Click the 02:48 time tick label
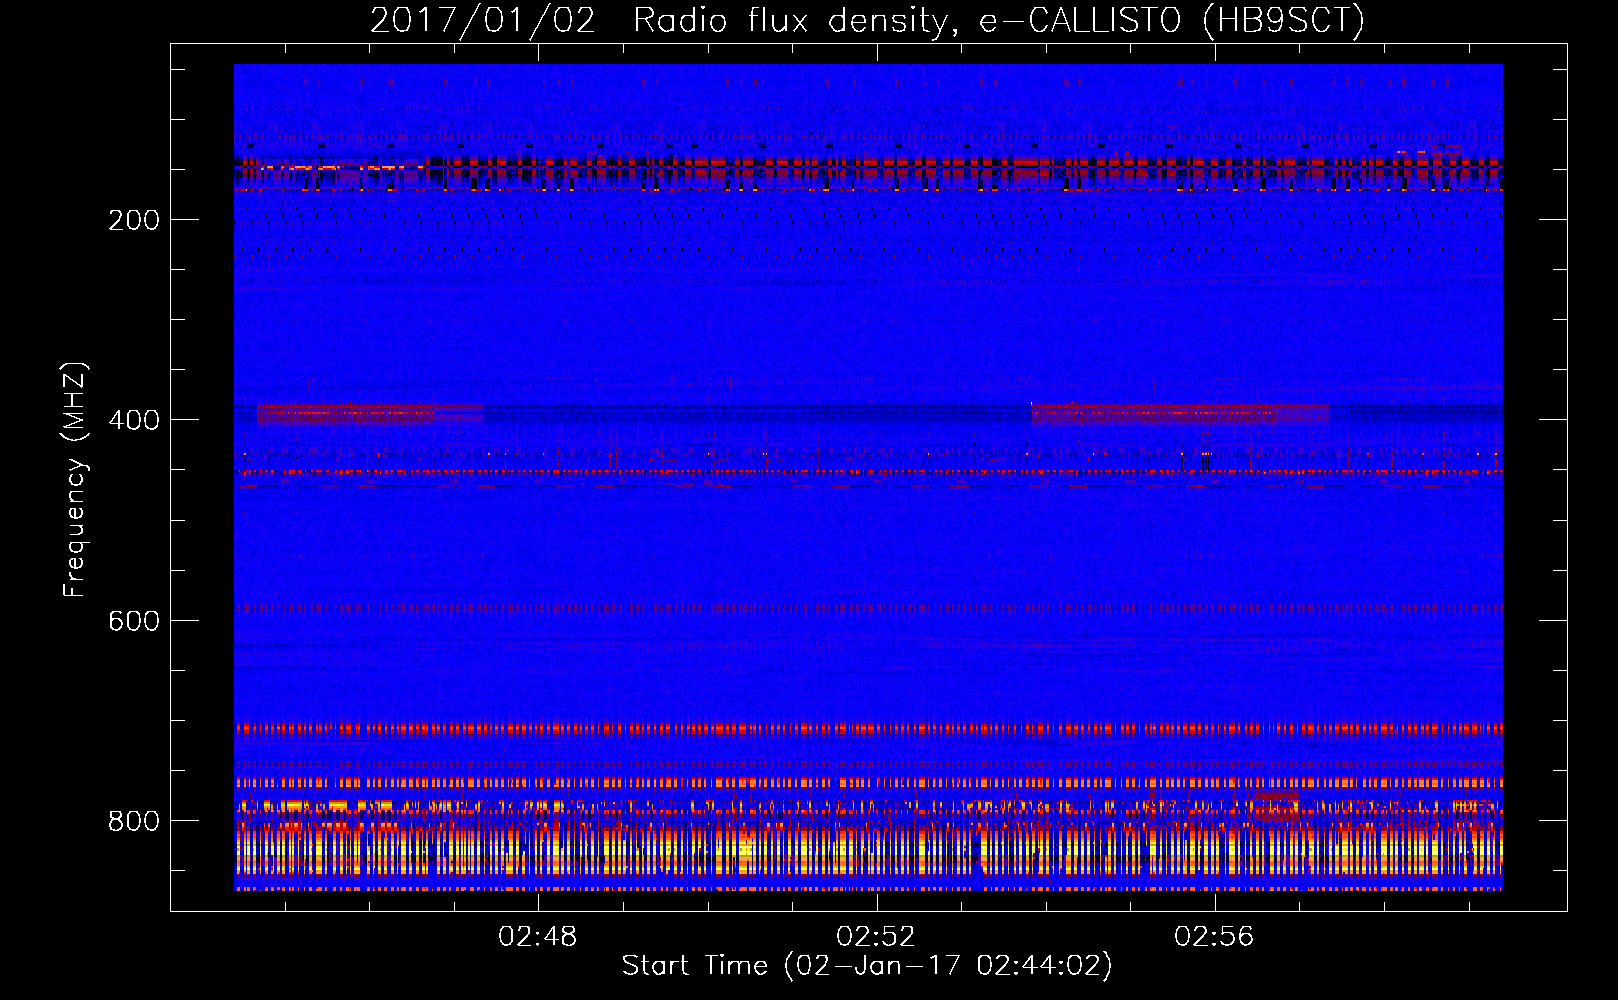This screenshot has width=1618, height=1000. coord(538,936)
